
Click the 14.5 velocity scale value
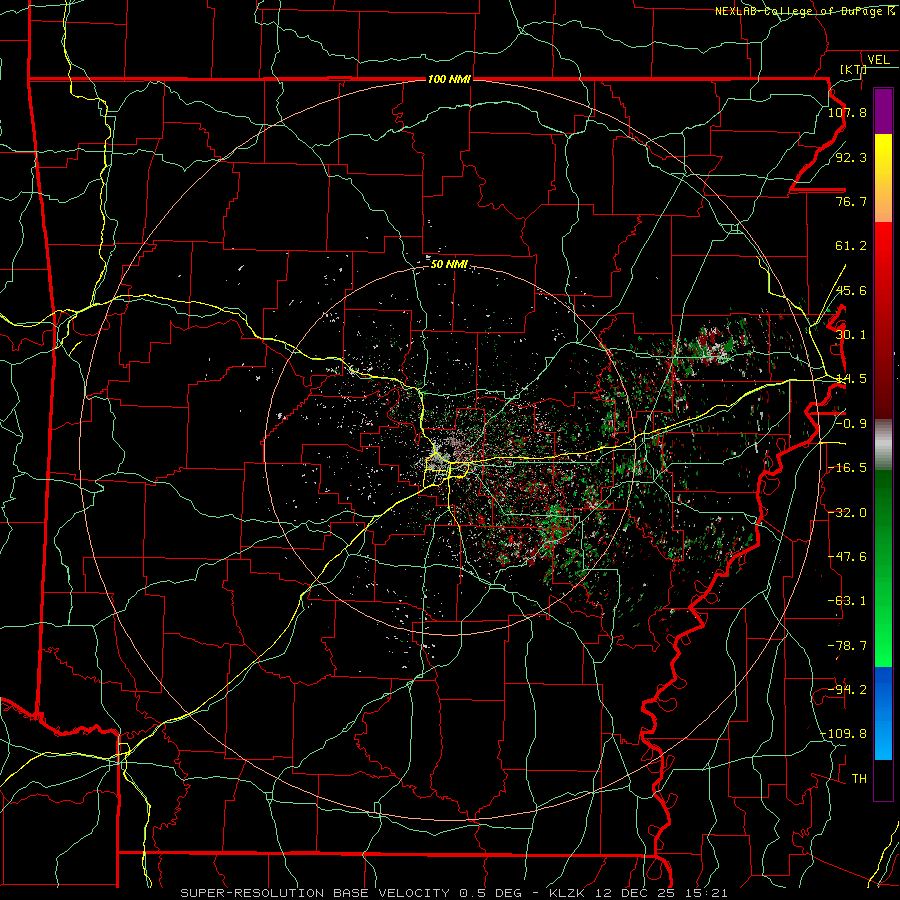(x=851, y=379)
